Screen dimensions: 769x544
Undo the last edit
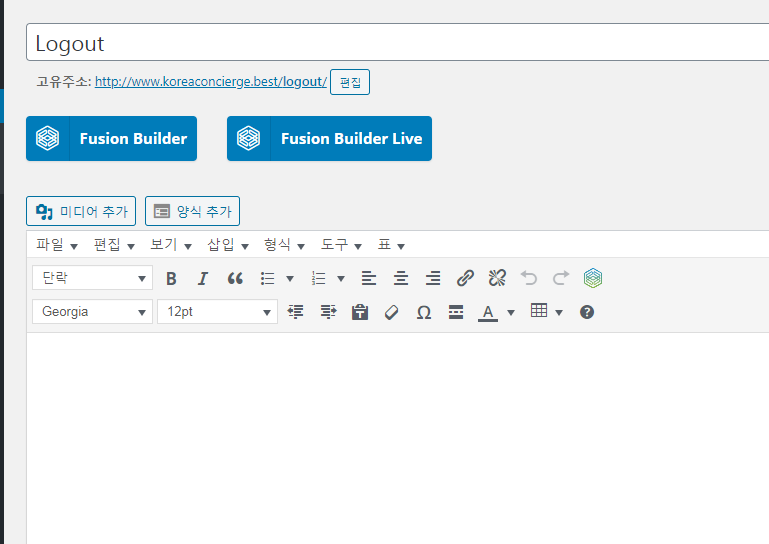(x=529, y=279)
